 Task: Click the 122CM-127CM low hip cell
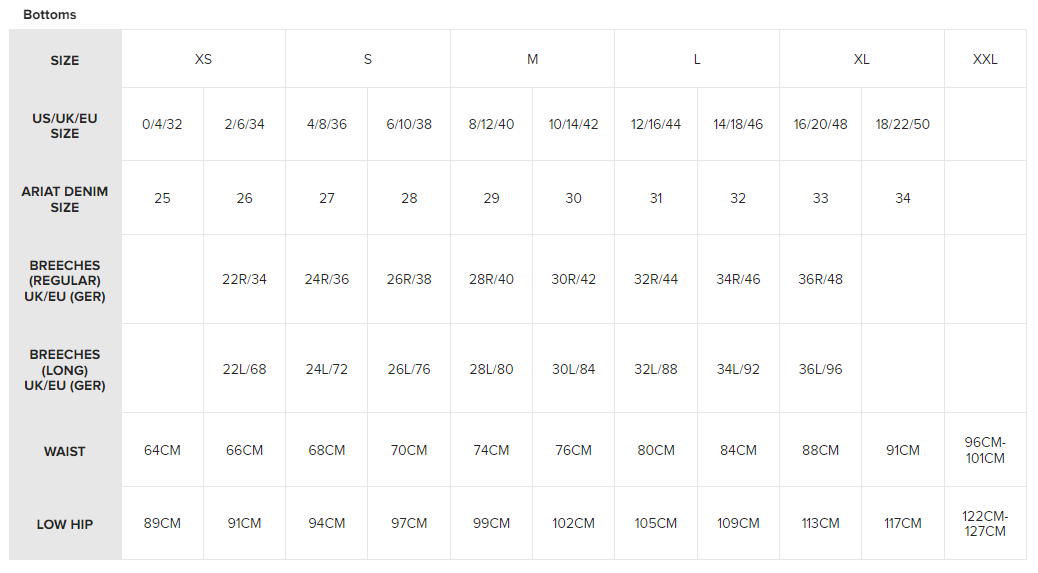click(x=985, y=523)
